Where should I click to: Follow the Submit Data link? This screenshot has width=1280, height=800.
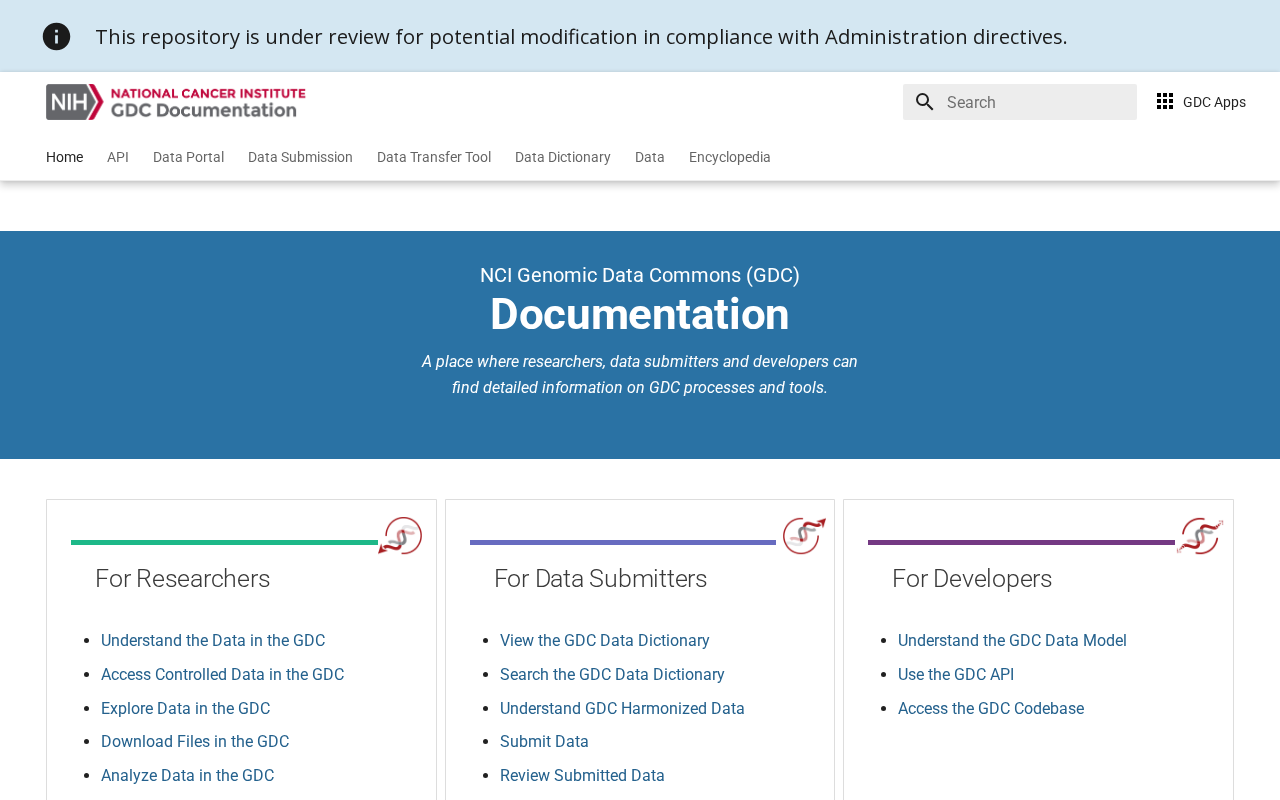[x=544, y=742]
